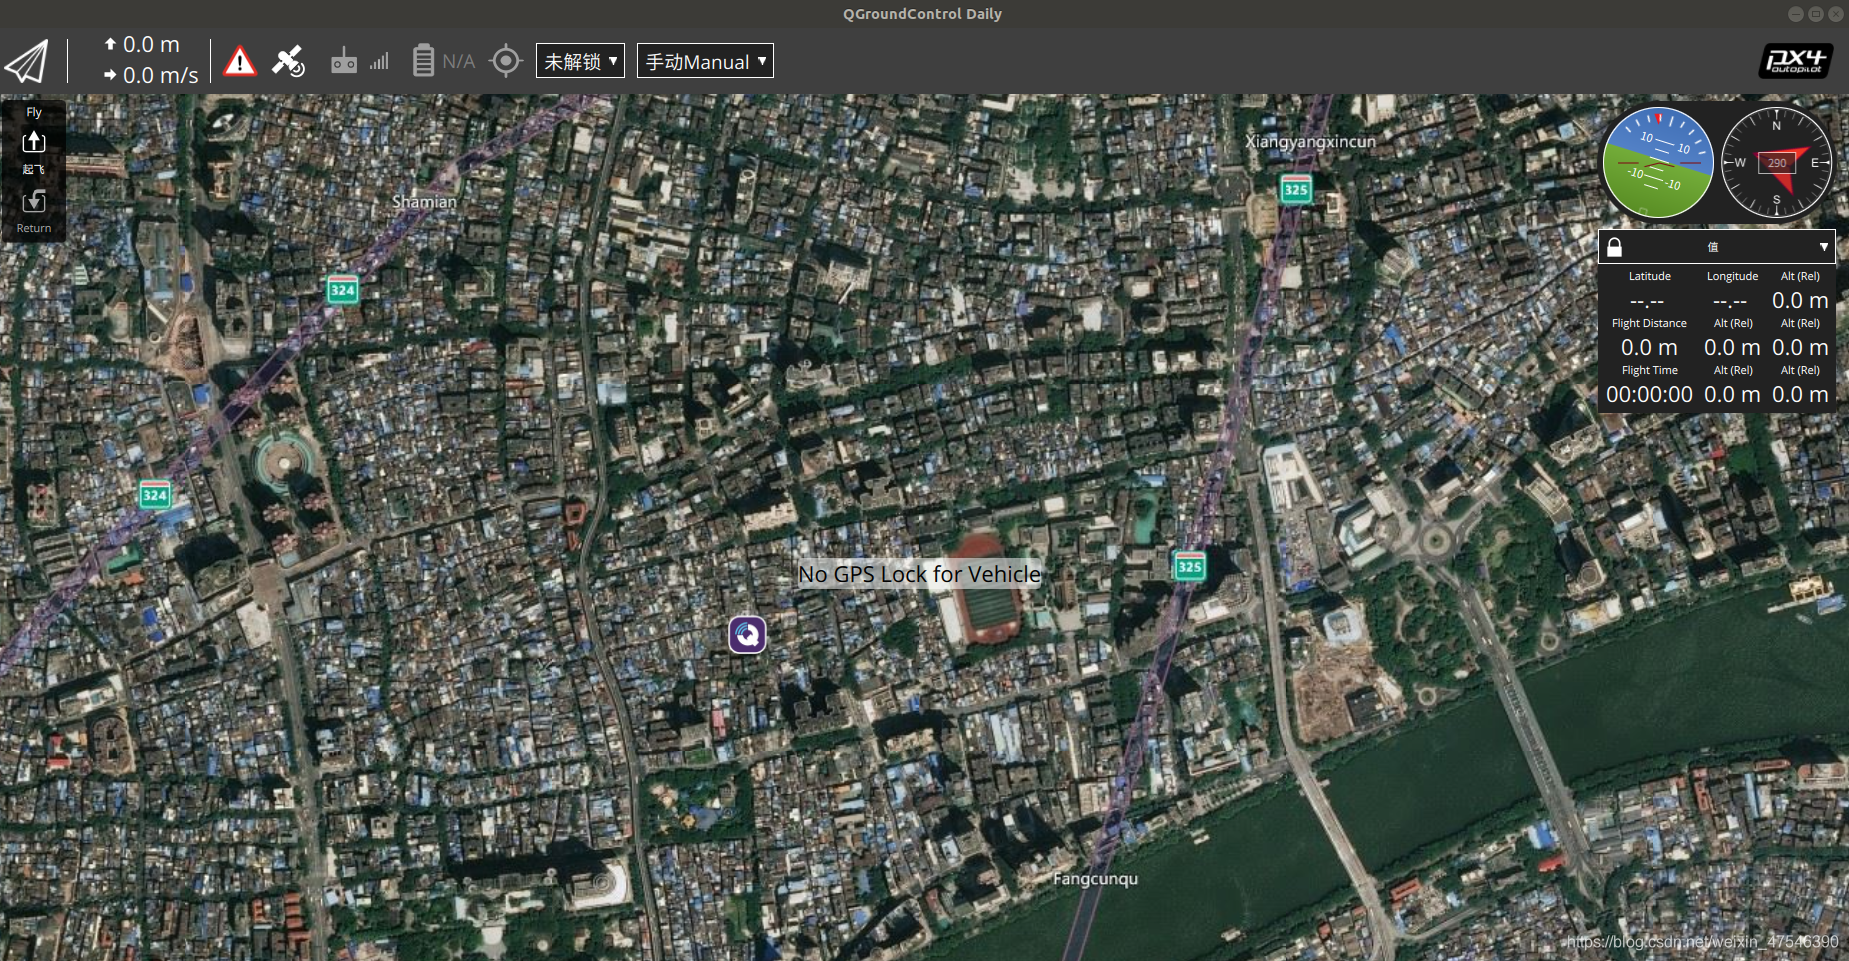Click the compass heading instrument

tap(1777, 163)
